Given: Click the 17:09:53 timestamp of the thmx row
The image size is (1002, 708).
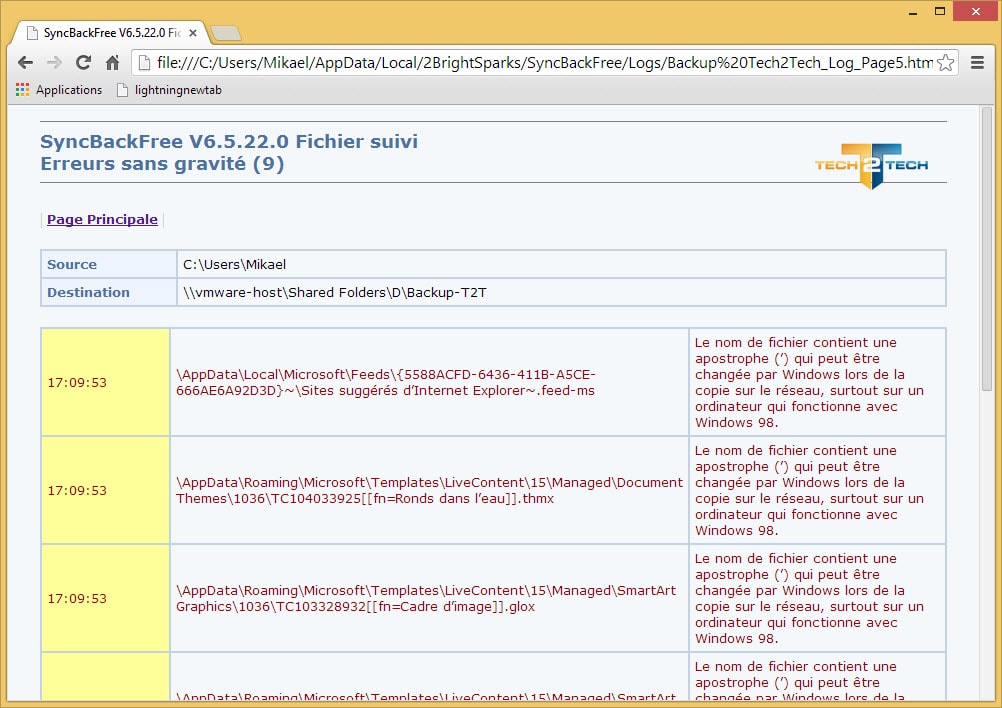Looking at the screenshot, I should coord(77,491).
